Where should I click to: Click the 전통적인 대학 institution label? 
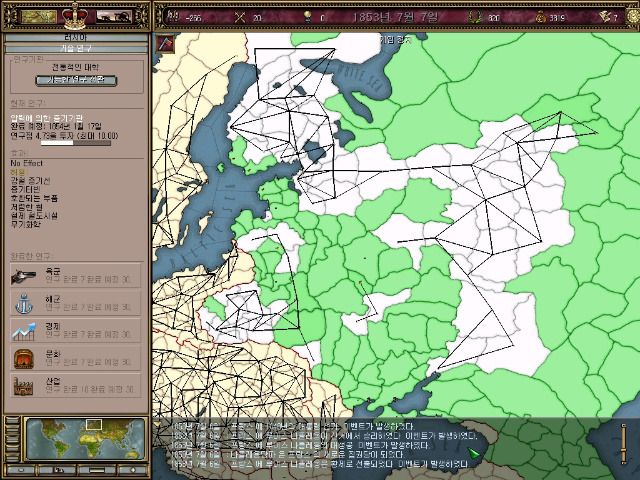click(76, 67)
